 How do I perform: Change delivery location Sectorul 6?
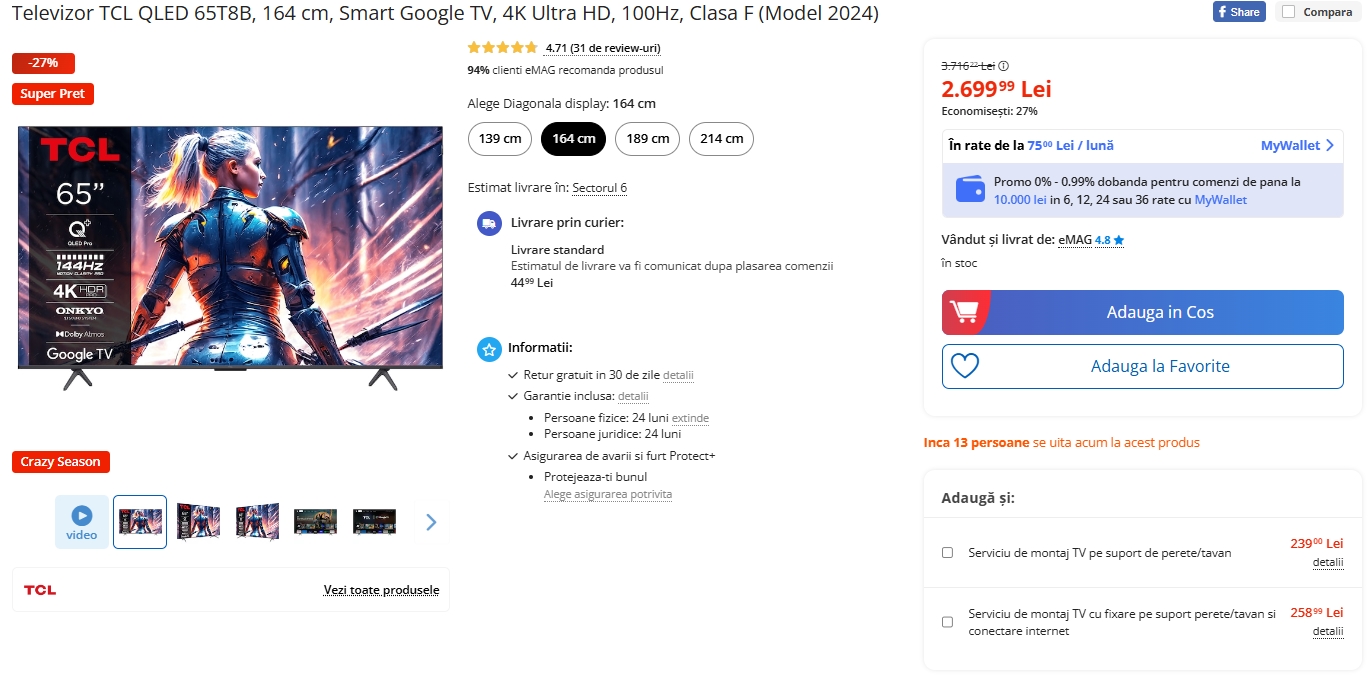click(x=599, y=188)
